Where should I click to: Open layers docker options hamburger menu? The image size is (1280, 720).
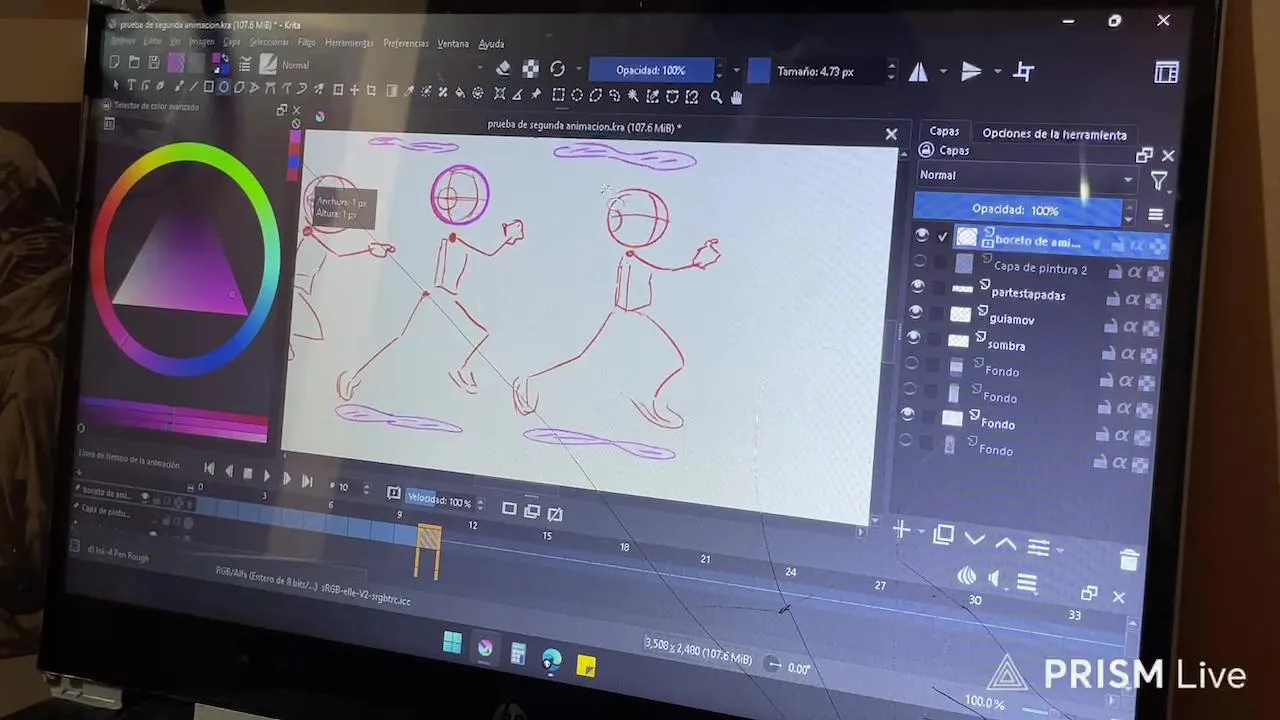(1156, 215)
